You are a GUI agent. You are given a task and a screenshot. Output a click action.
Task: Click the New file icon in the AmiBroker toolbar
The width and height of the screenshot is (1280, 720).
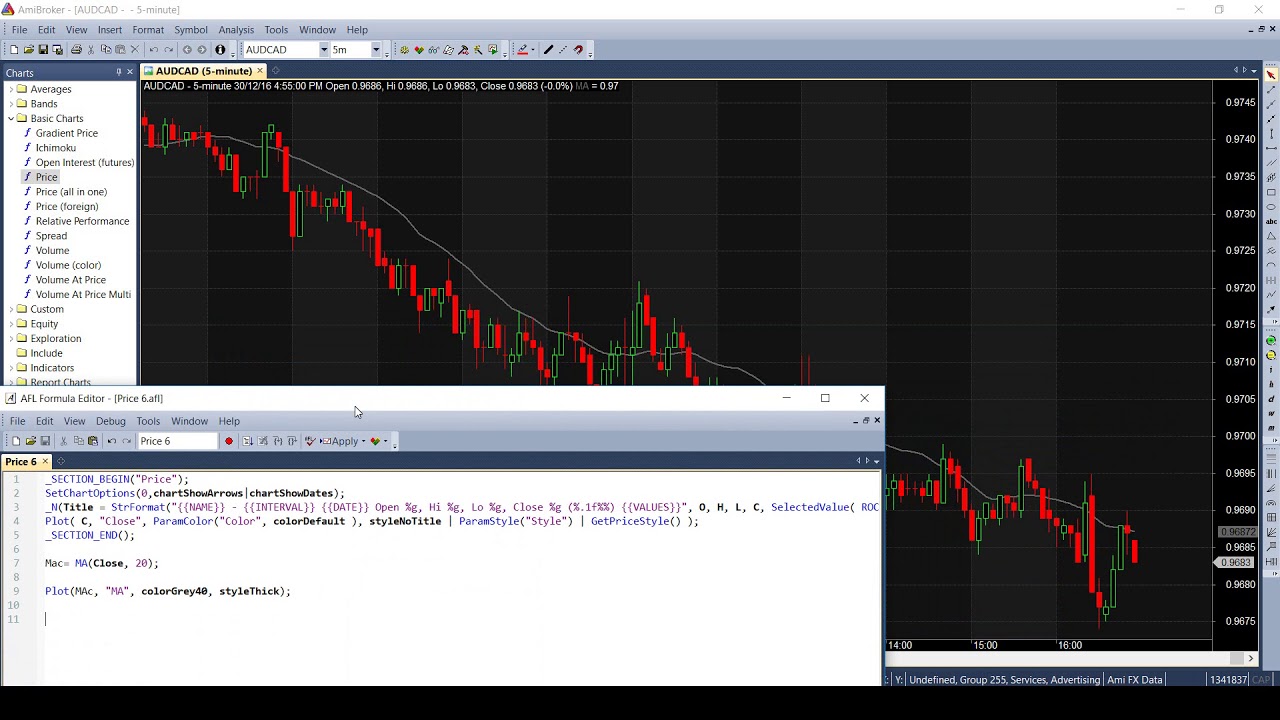(14, 50)
